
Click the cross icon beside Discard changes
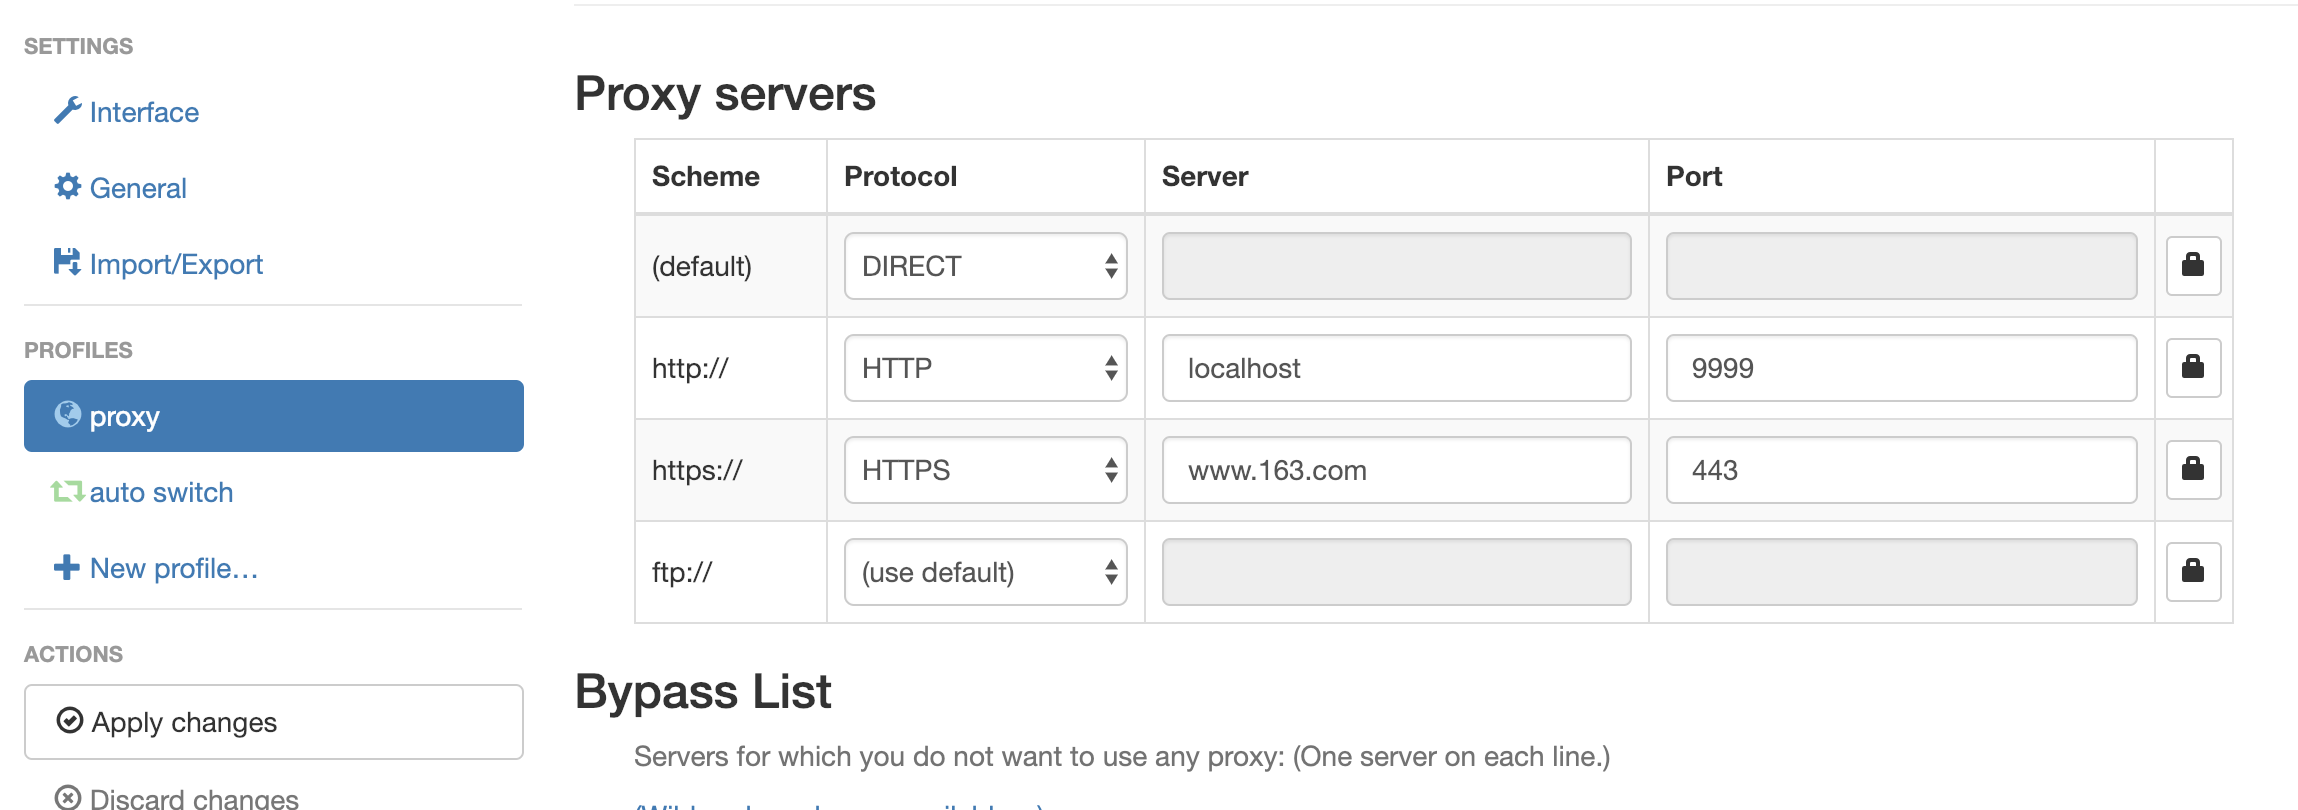point(68,797)
